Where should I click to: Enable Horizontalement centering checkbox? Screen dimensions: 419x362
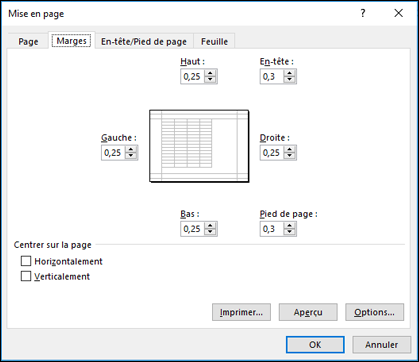[x=26, y=261]
